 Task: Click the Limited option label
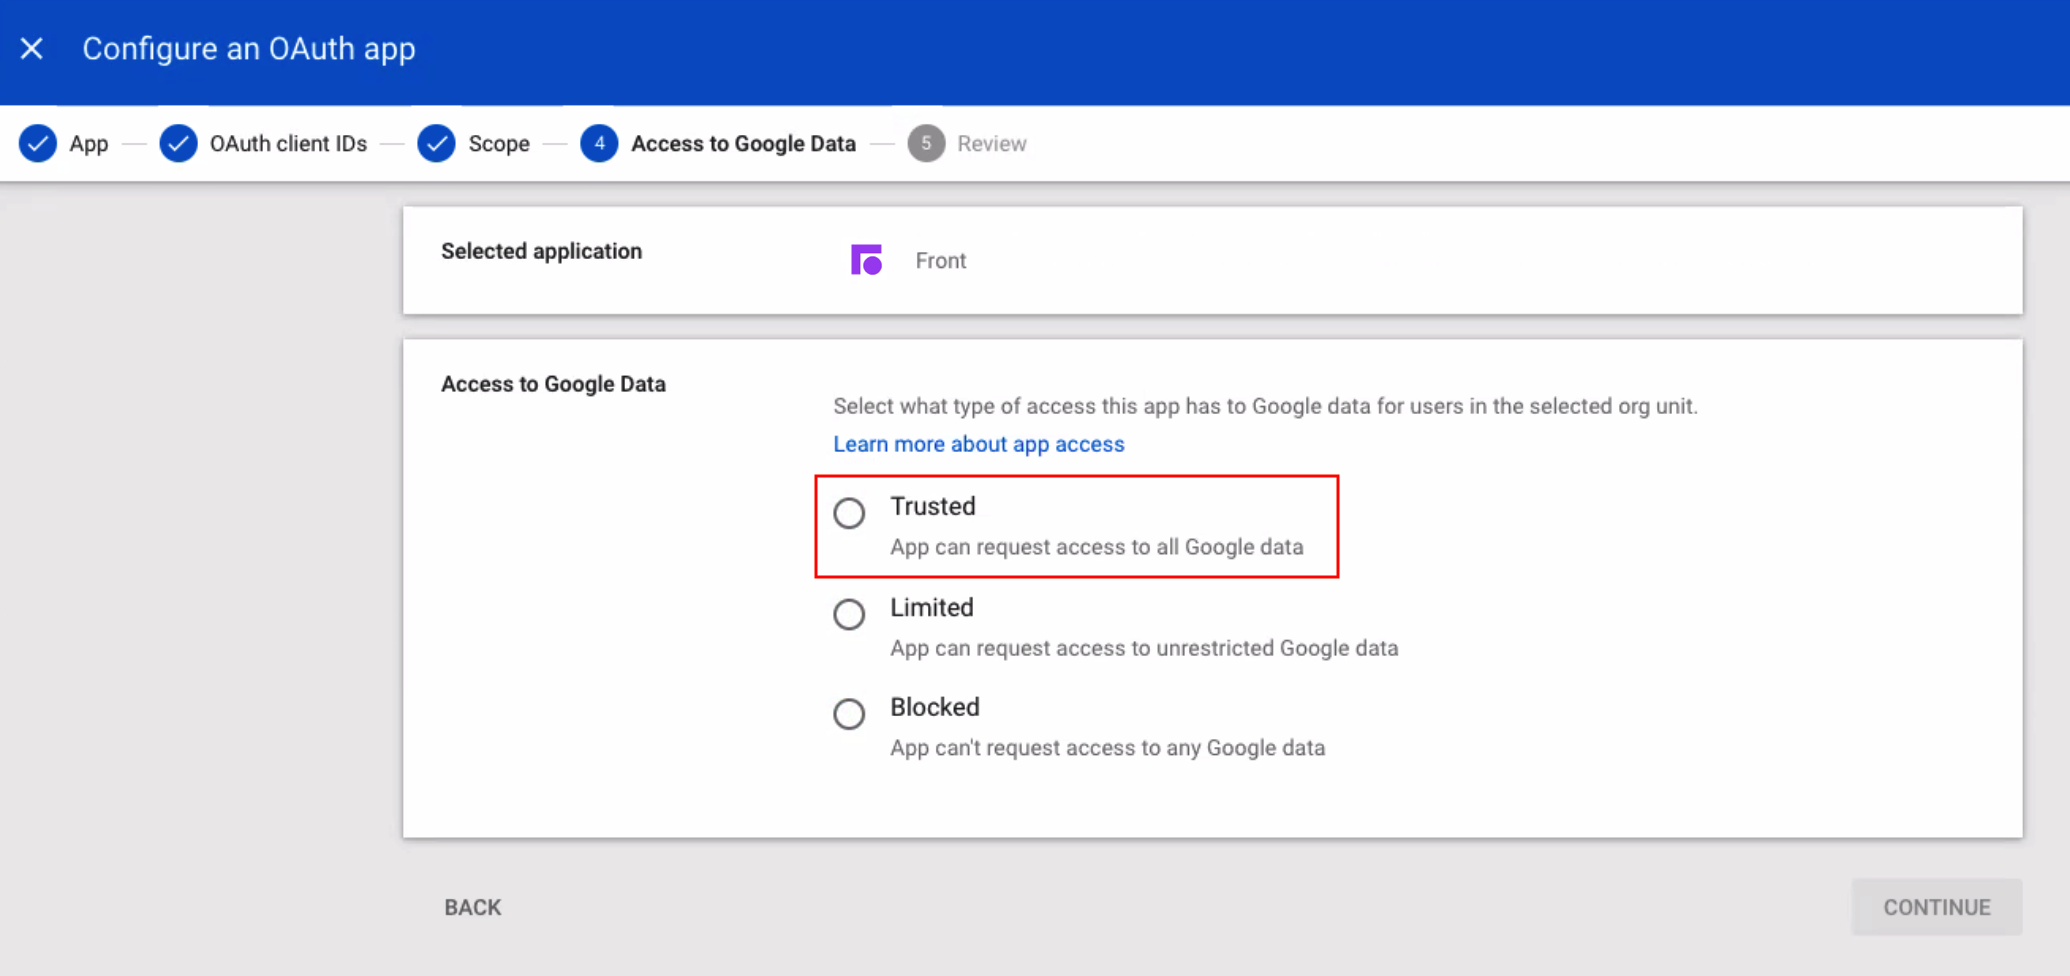(932, 607)
